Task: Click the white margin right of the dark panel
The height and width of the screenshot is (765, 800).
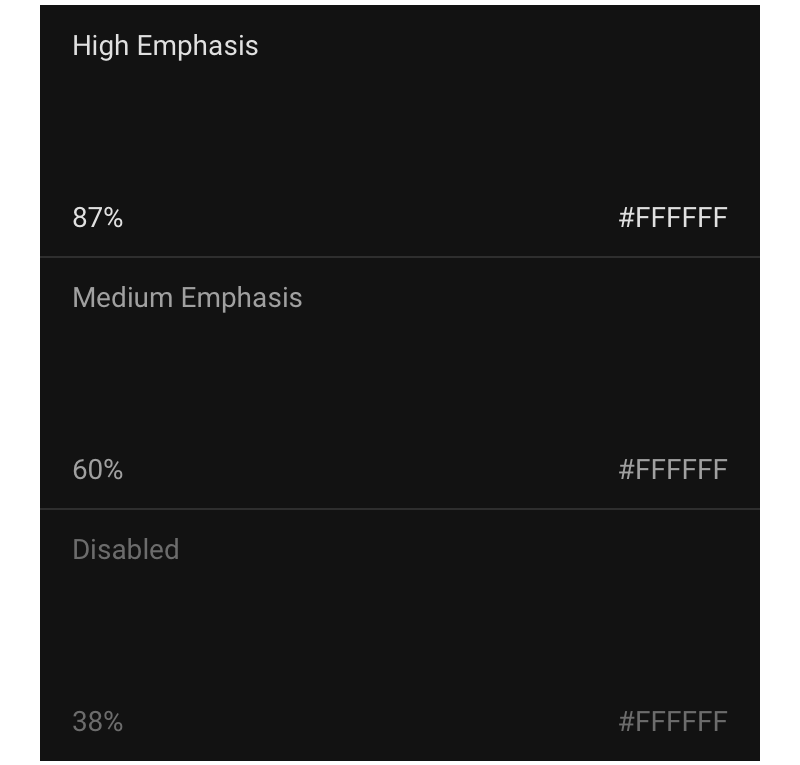Action: (780, 382)
